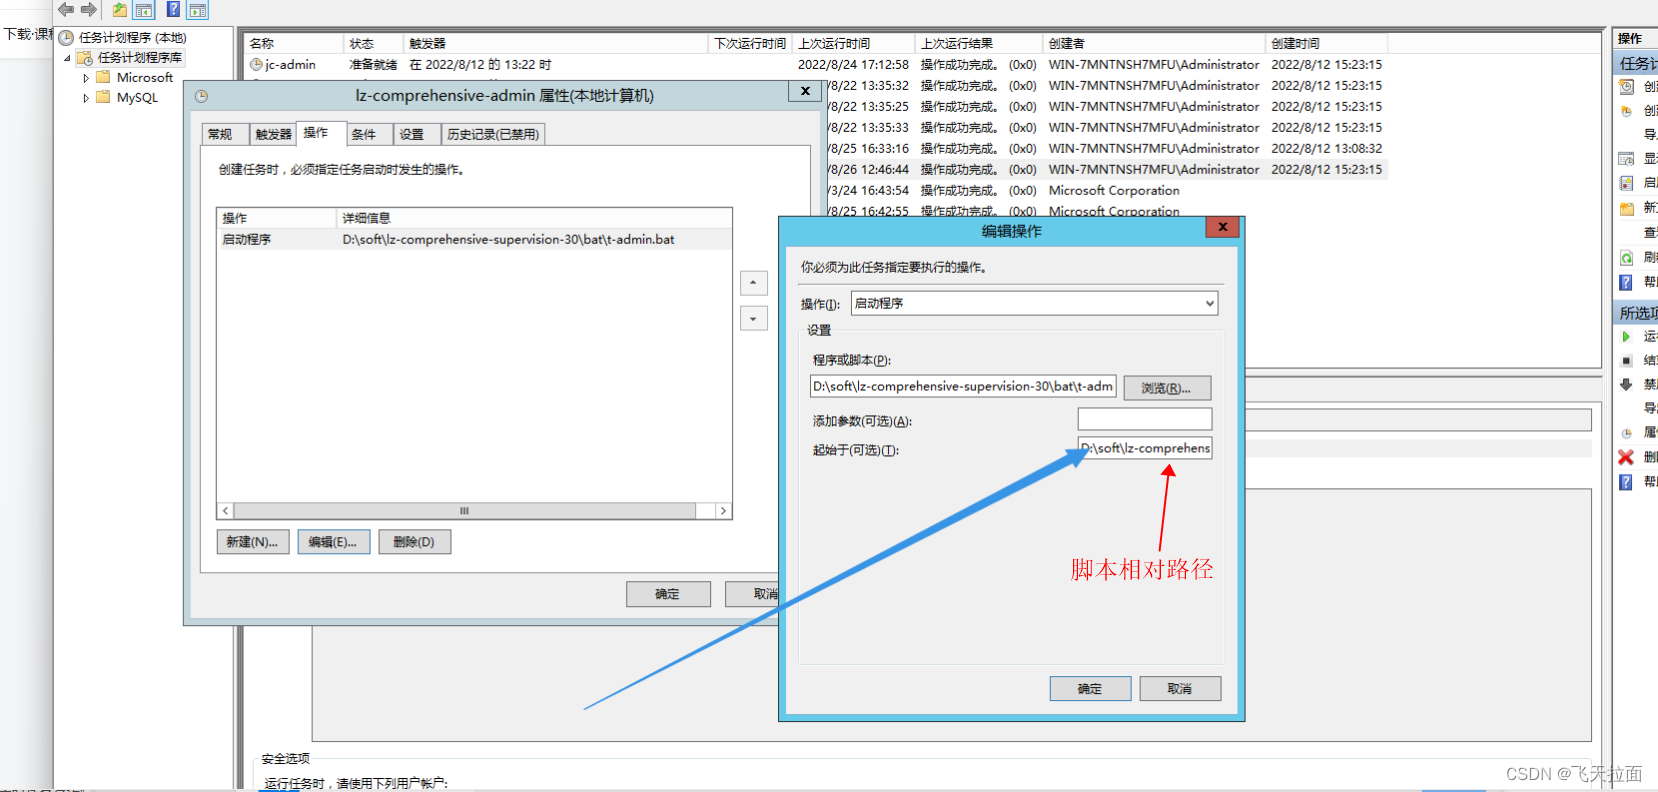Click 确定 in the properties dialog
The height and width of the screenshot is (792, 1658).
[668, 594]
